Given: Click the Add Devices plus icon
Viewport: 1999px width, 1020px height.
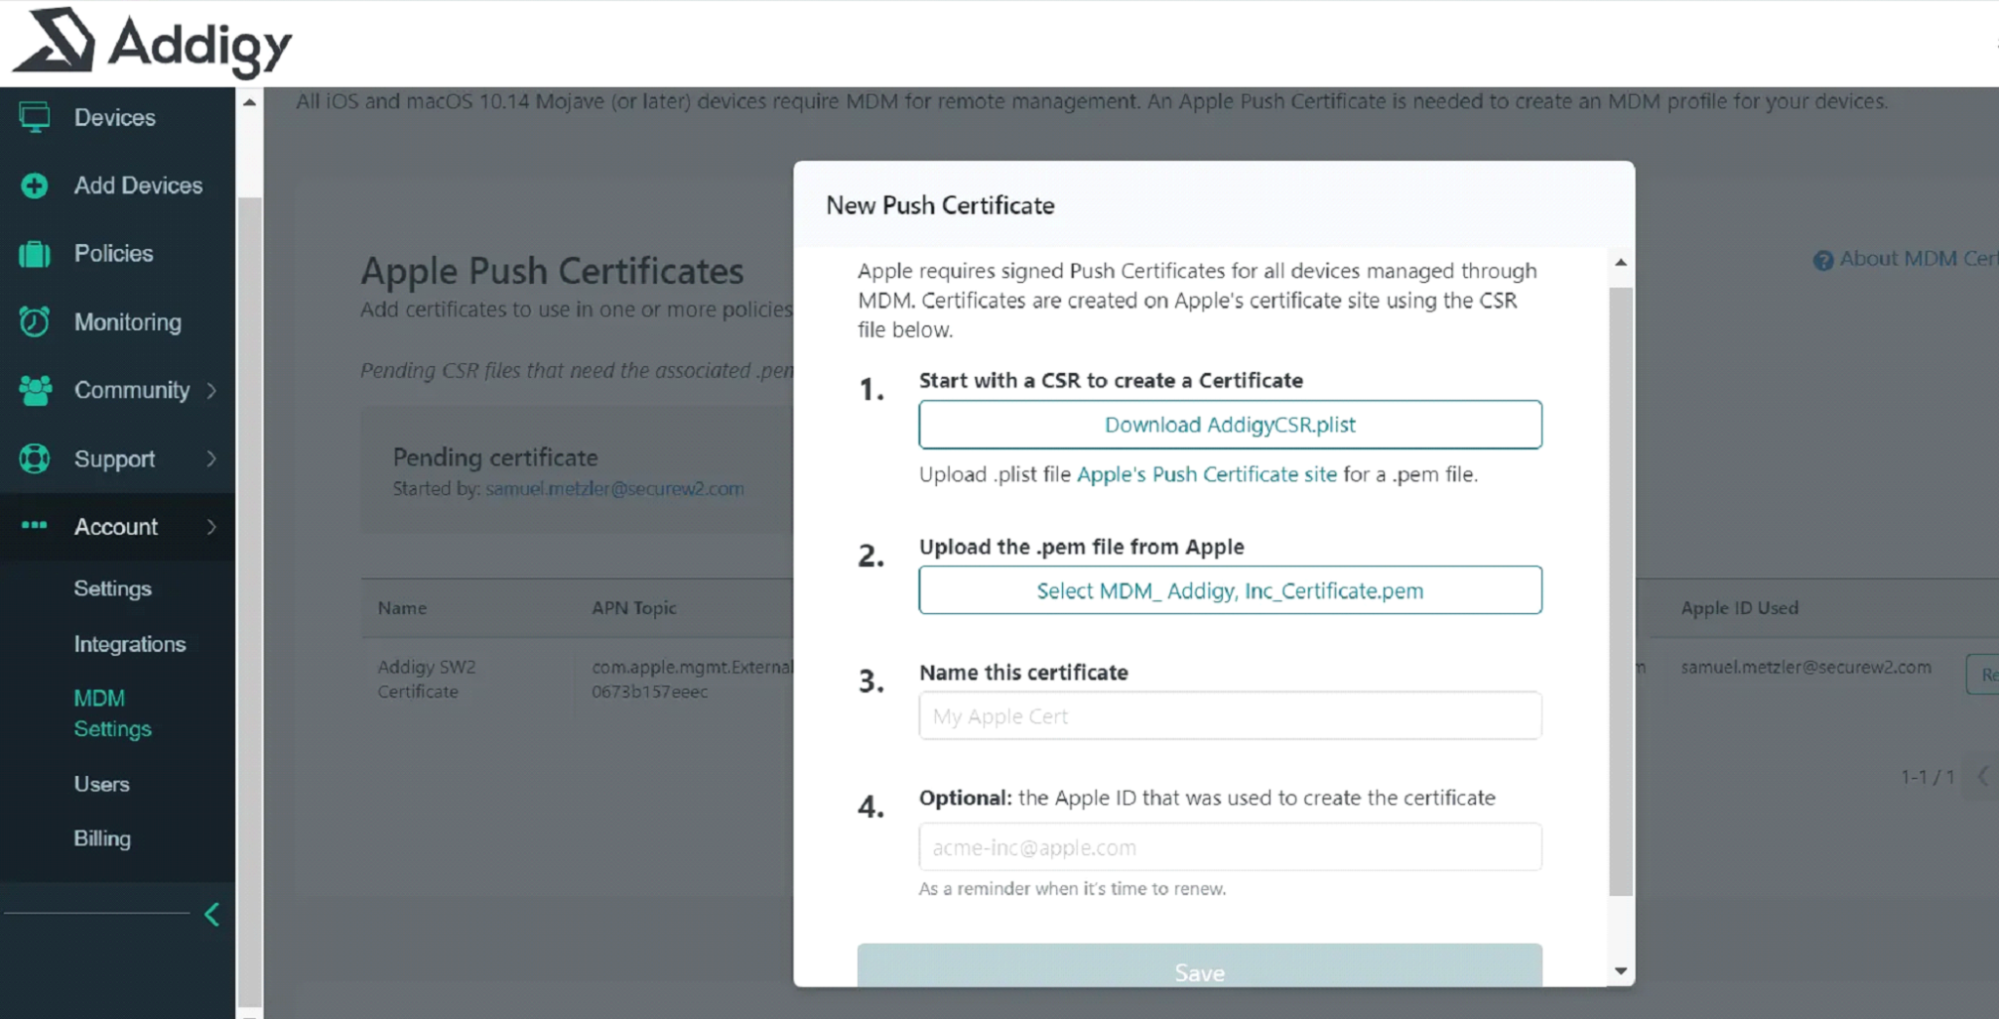Looking at the screenshot, I should [x=34, y=186].
